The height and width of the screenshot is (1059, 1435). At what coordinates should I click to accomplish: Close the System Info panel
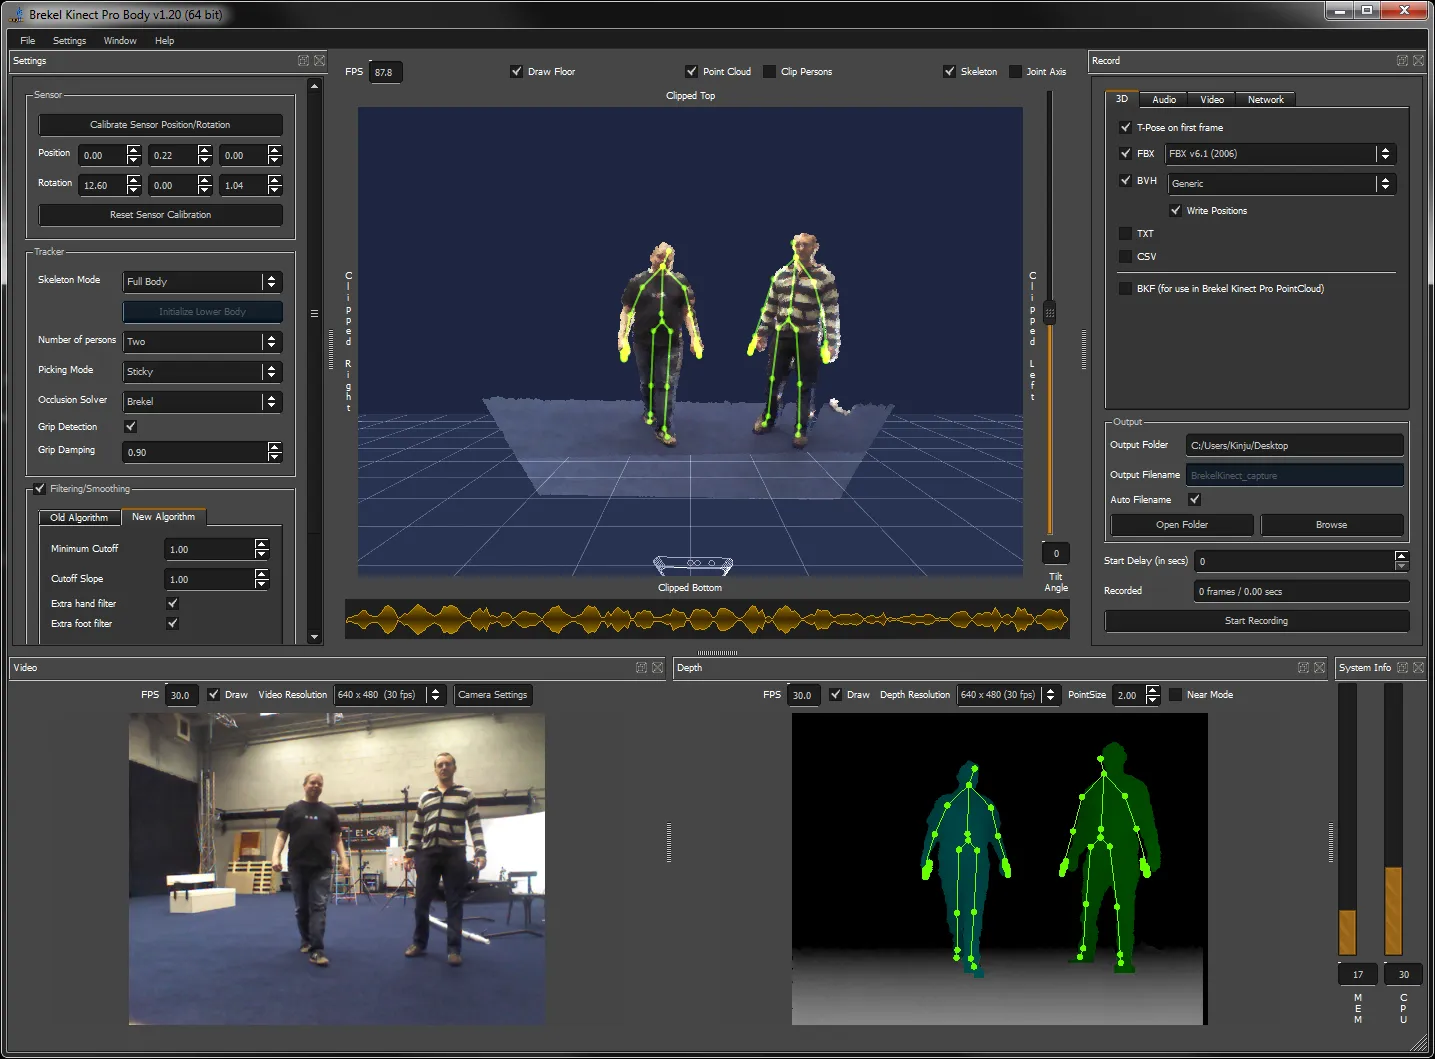tap(1418, 667)
